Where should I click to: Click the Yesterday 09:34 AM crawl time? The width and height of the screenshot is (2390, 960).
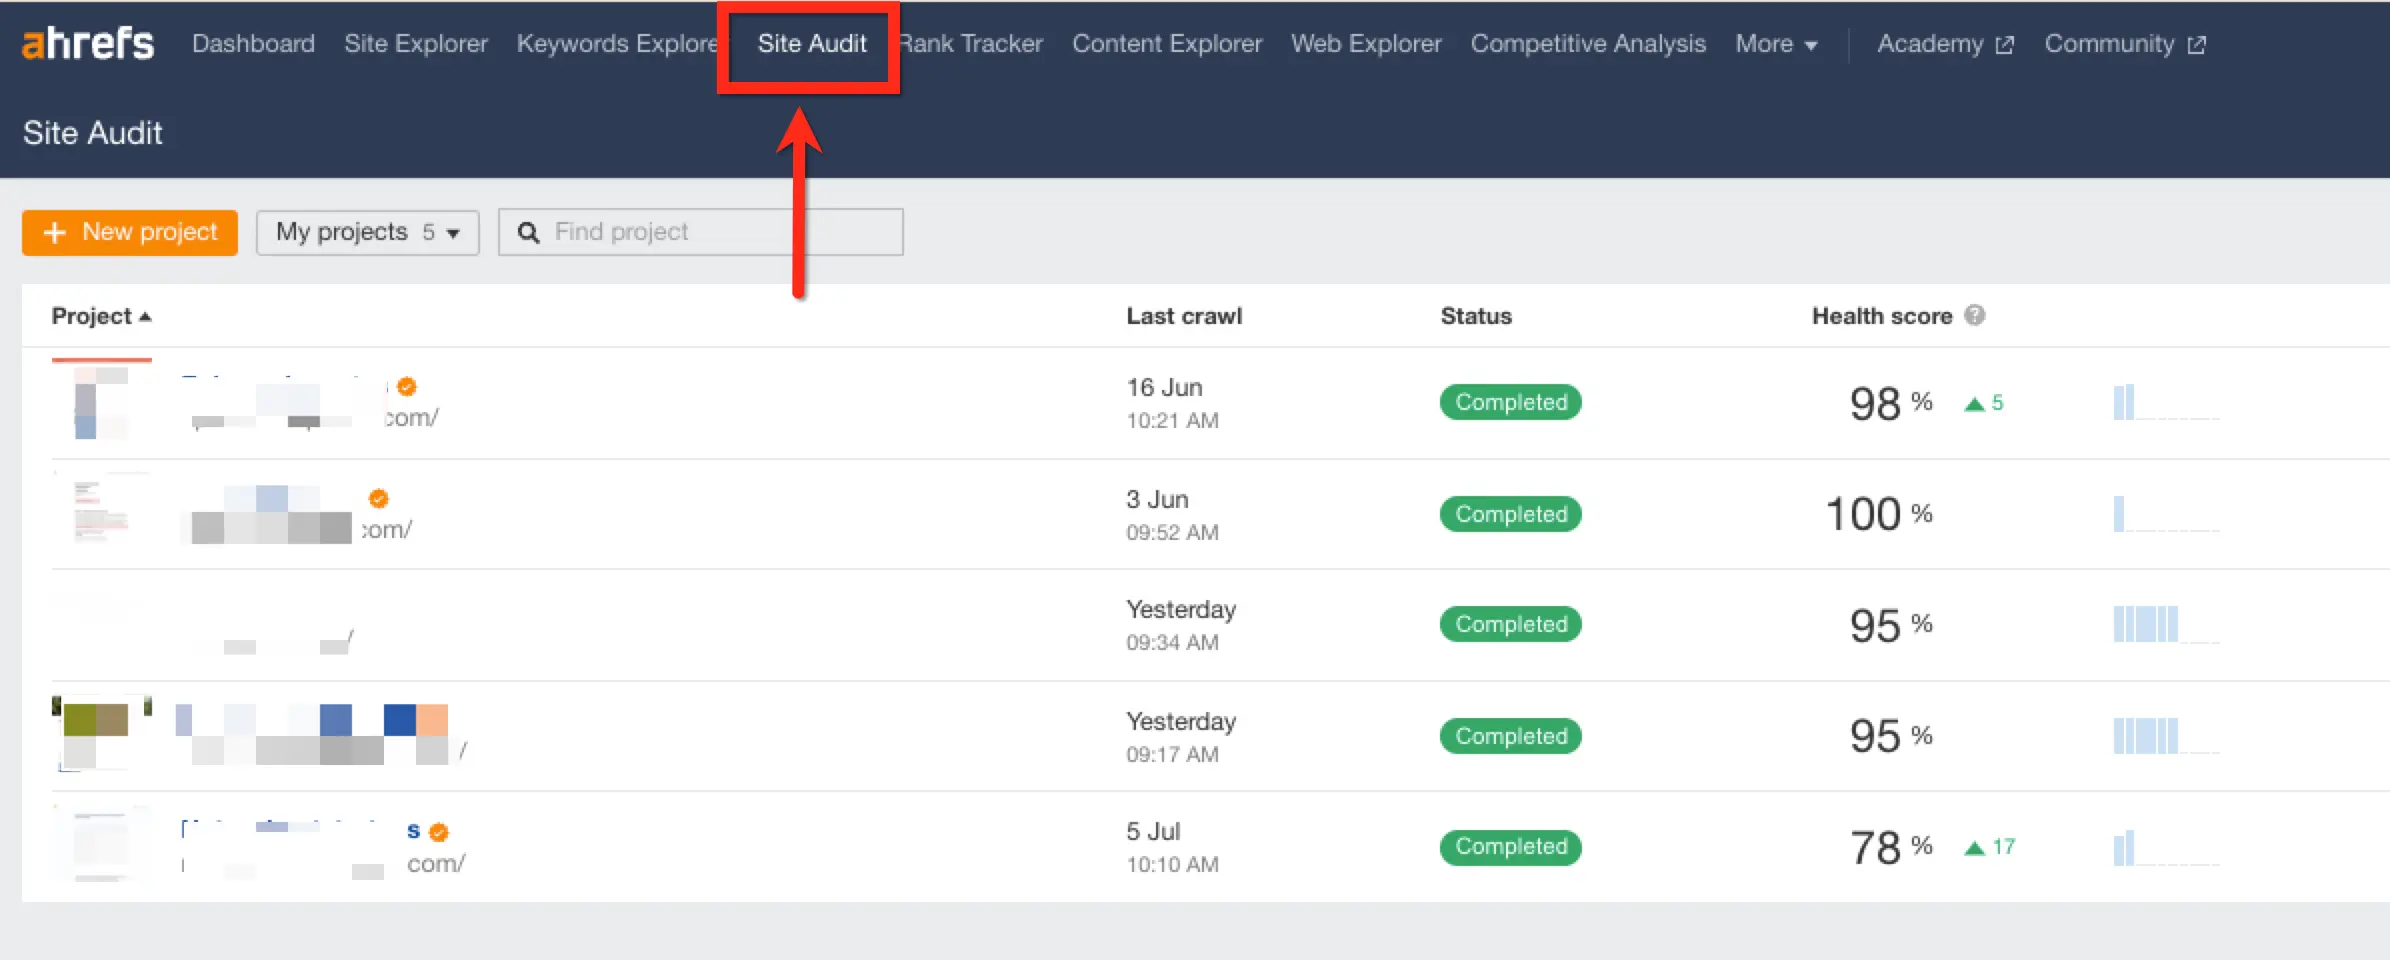1172,642
